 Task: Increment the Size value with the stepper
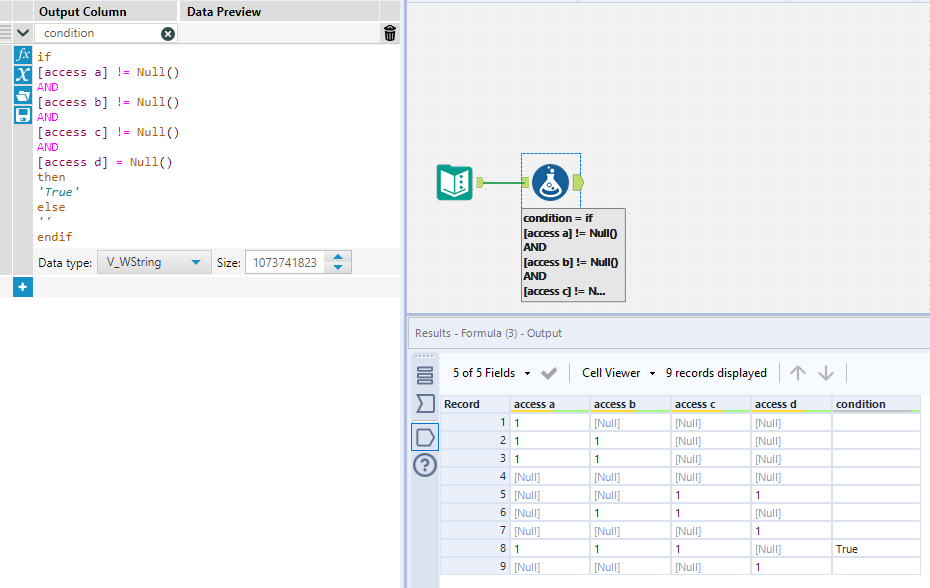pyautogui.click(x=337, y=255)
